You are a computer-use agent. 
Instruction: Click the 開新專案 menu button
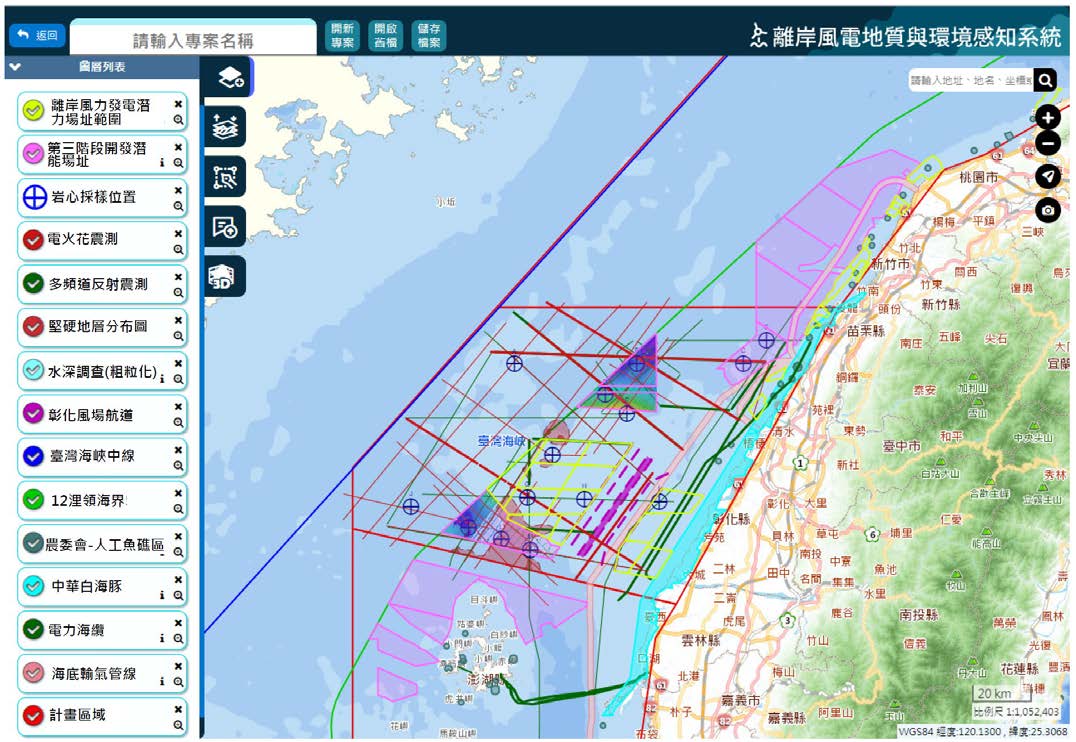(343, 36)
